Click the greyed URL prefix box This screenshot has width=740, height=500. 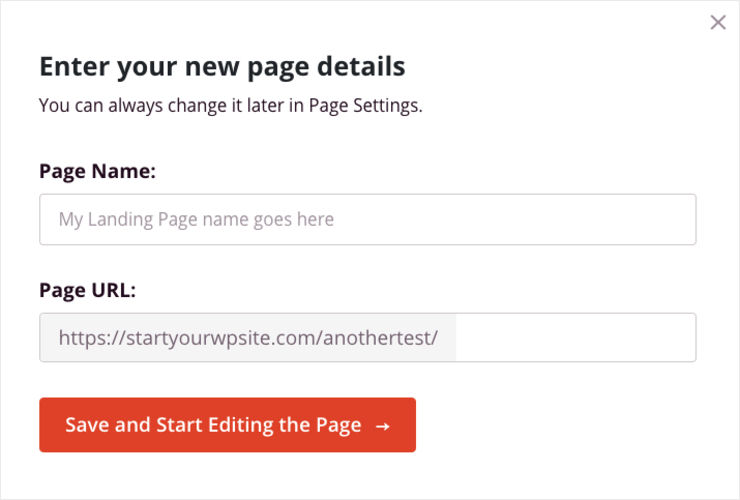click(x=248, y=338)
